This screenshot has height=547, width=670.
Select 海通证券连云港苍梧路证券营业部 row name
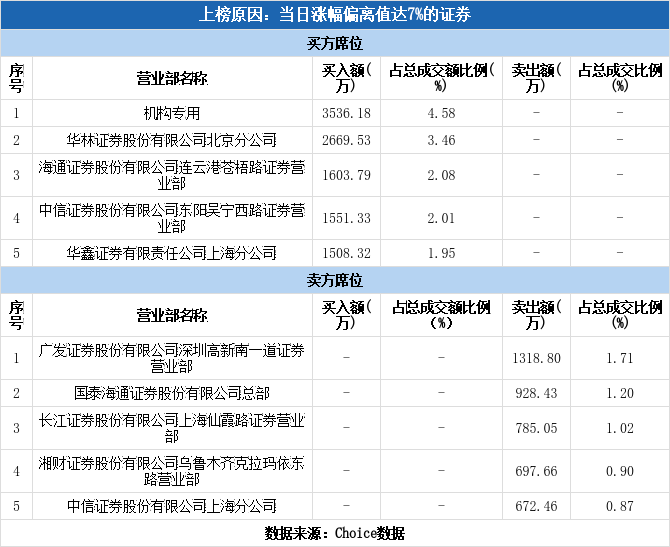(x=172, y=175)
